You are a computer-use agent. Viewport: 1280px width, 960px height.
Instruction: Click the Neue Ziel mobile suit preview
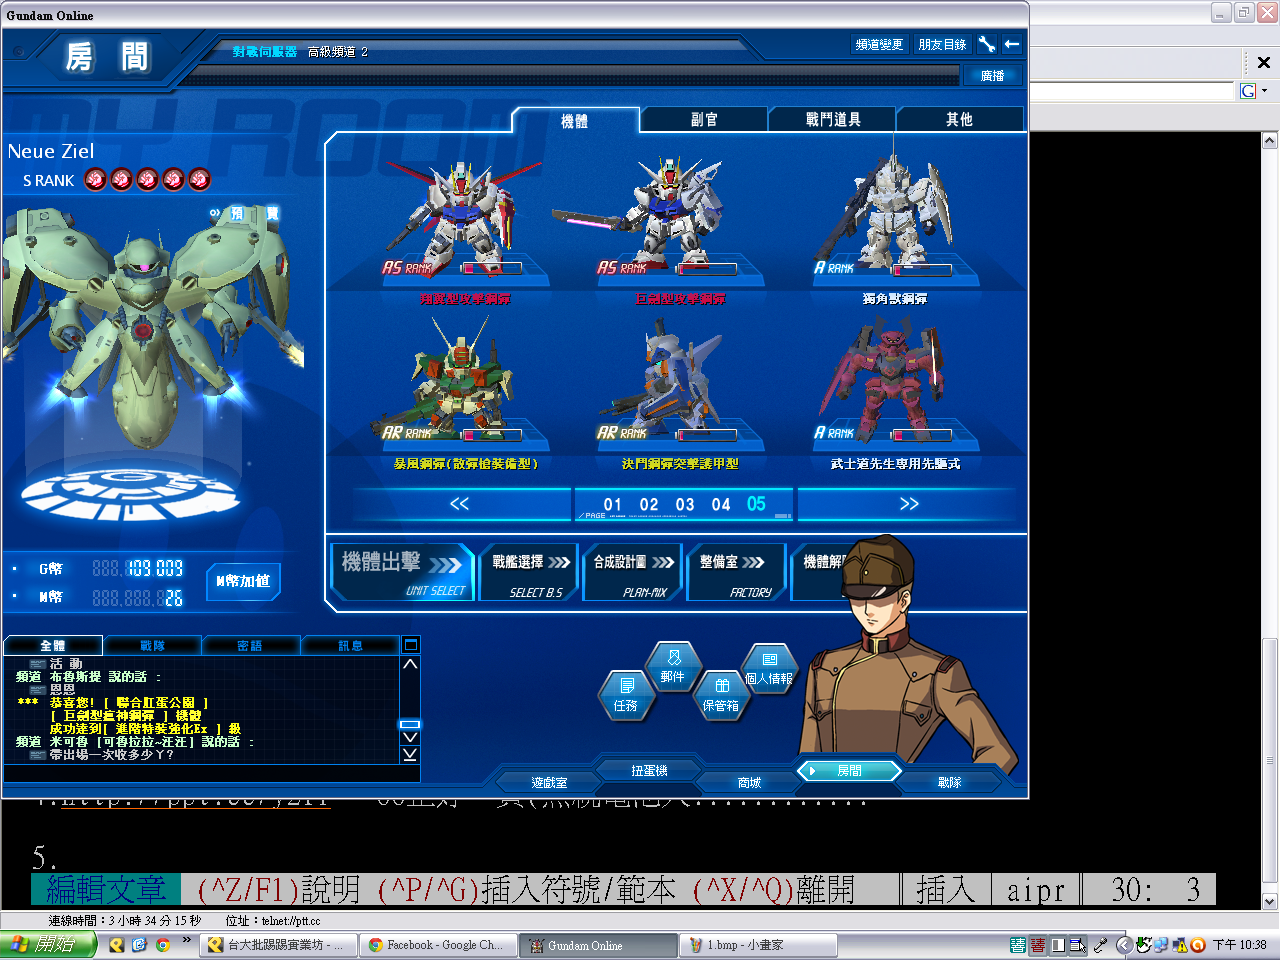pyautogui.click(x=150, y=330)
